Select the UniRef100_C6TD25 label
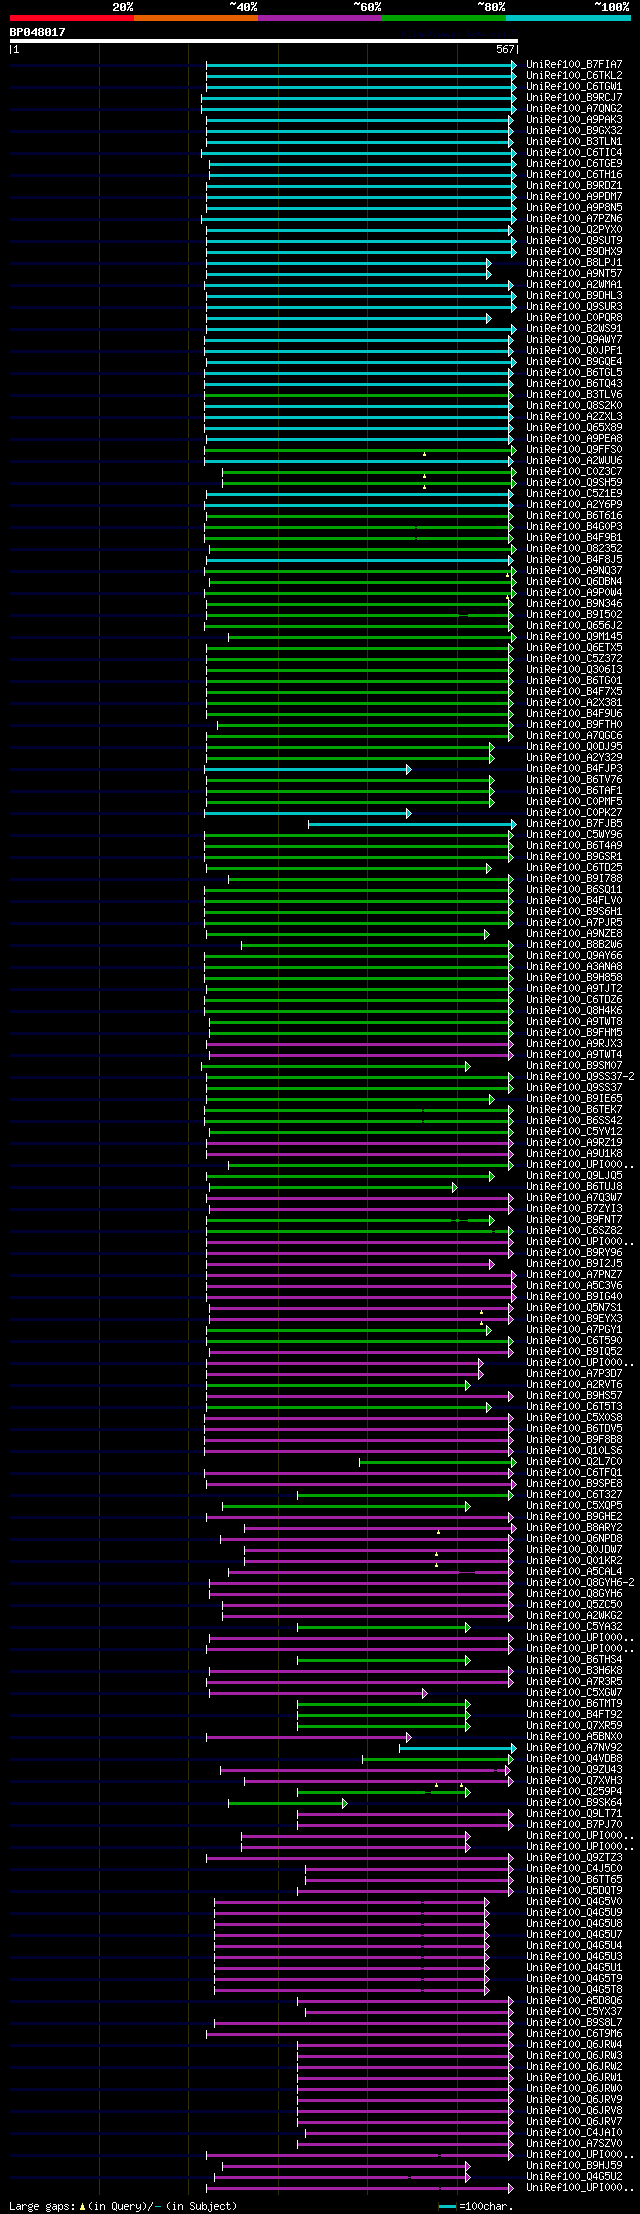The image size is (640, 2214). point(574,867)
